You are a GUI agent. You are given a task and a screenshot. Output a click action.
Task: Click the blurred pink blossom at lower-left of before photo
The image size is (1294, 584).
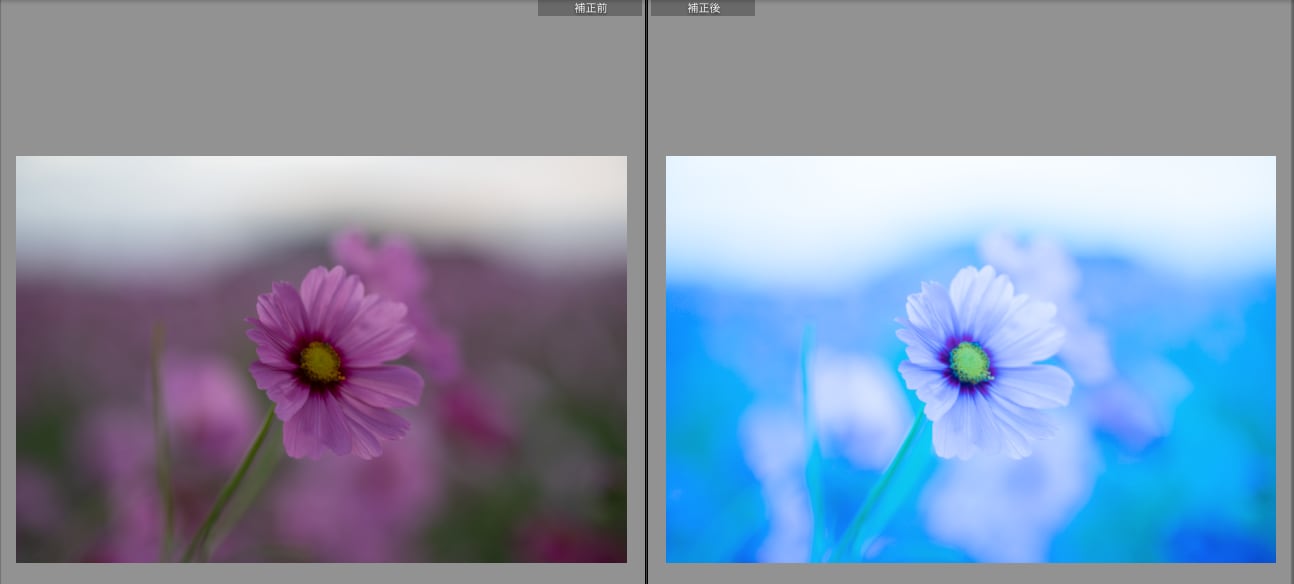(x=200, y=400)
